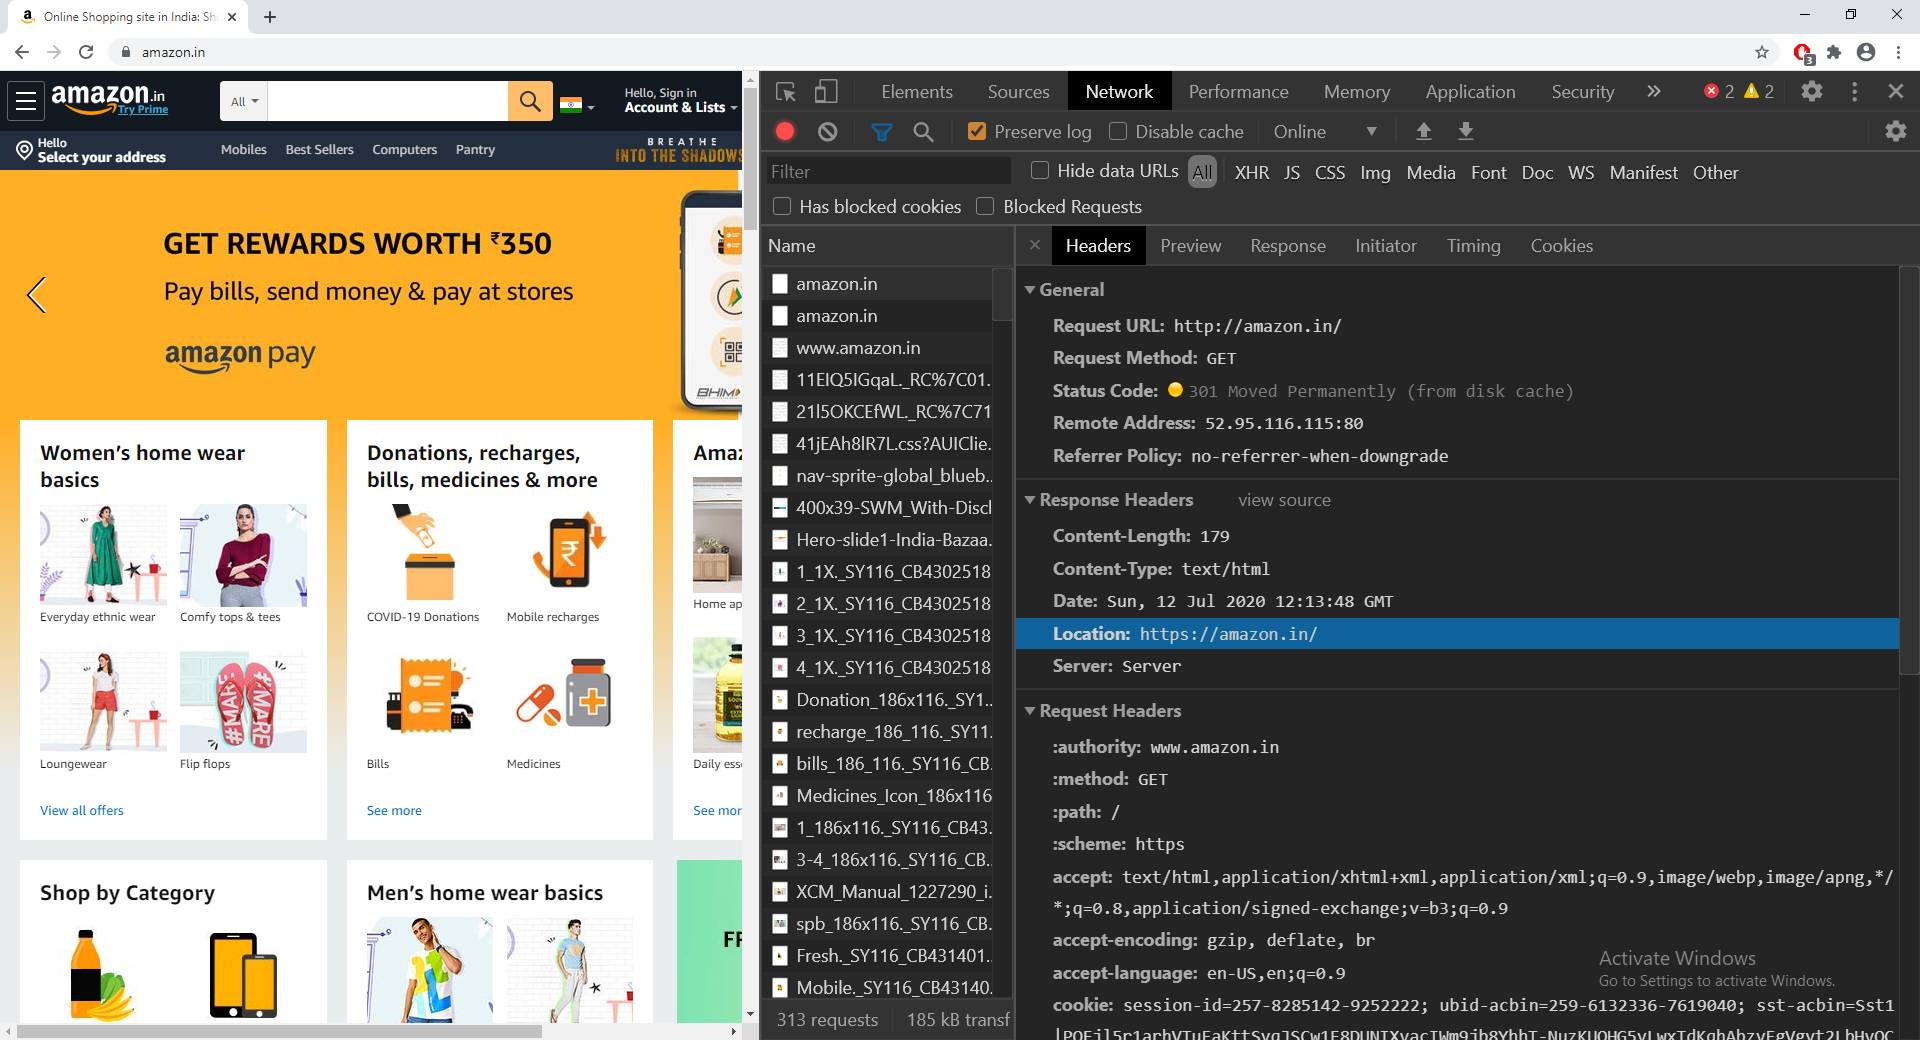The height and width of the screenshot is (1040, 1920).
Task: Clear the network log
Action: [x=827, y=131]
